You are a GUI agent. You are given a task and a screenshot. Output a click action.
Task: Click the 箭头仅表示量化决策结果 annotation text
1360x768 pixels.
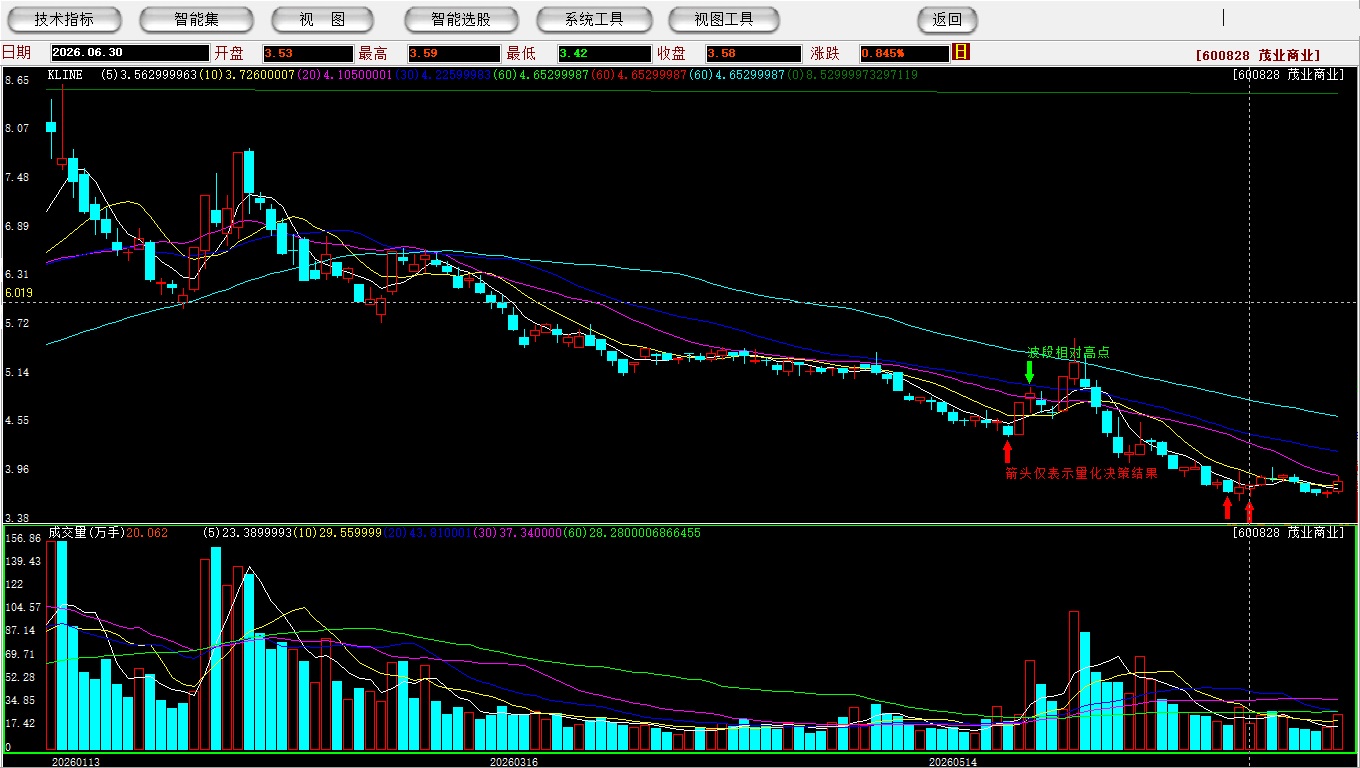tap(1082, 473)
